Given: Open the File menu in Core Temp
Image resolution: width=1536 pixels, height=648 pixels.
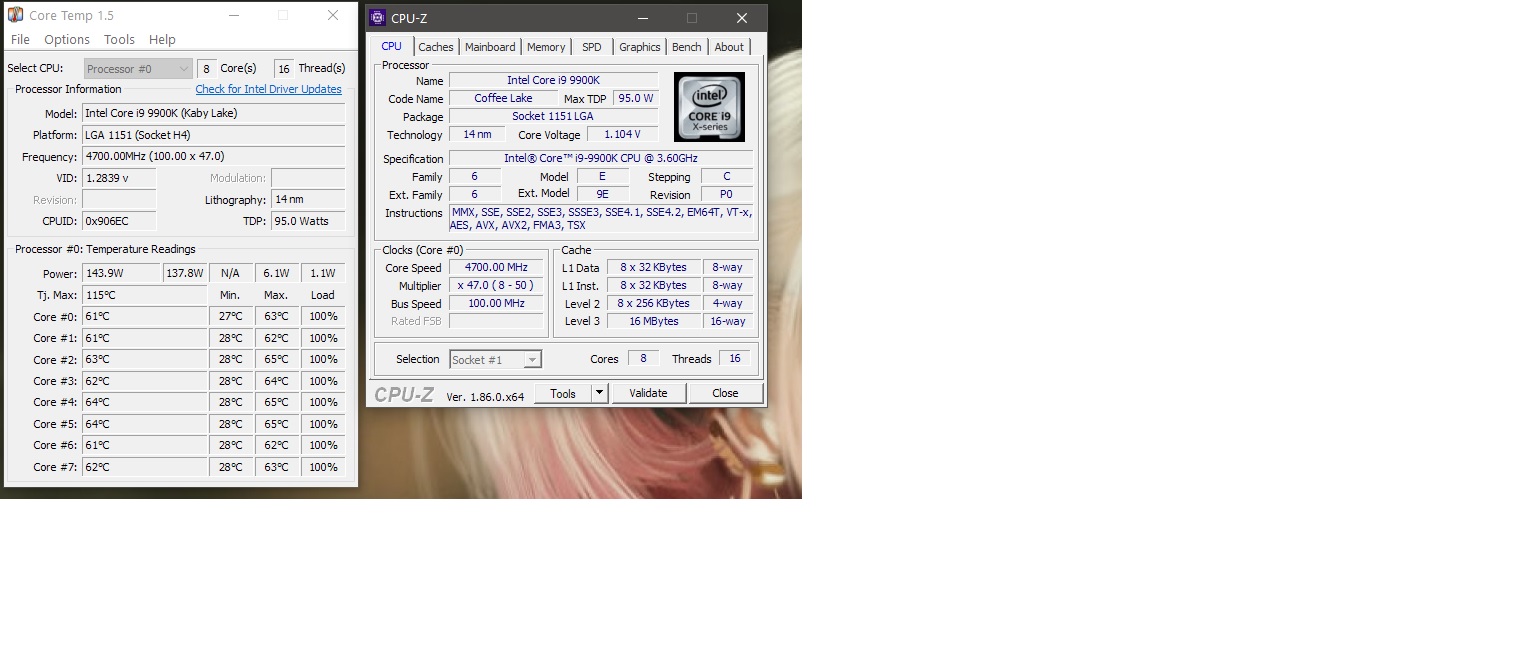Looking at the screenshot, I should point(20,40).
